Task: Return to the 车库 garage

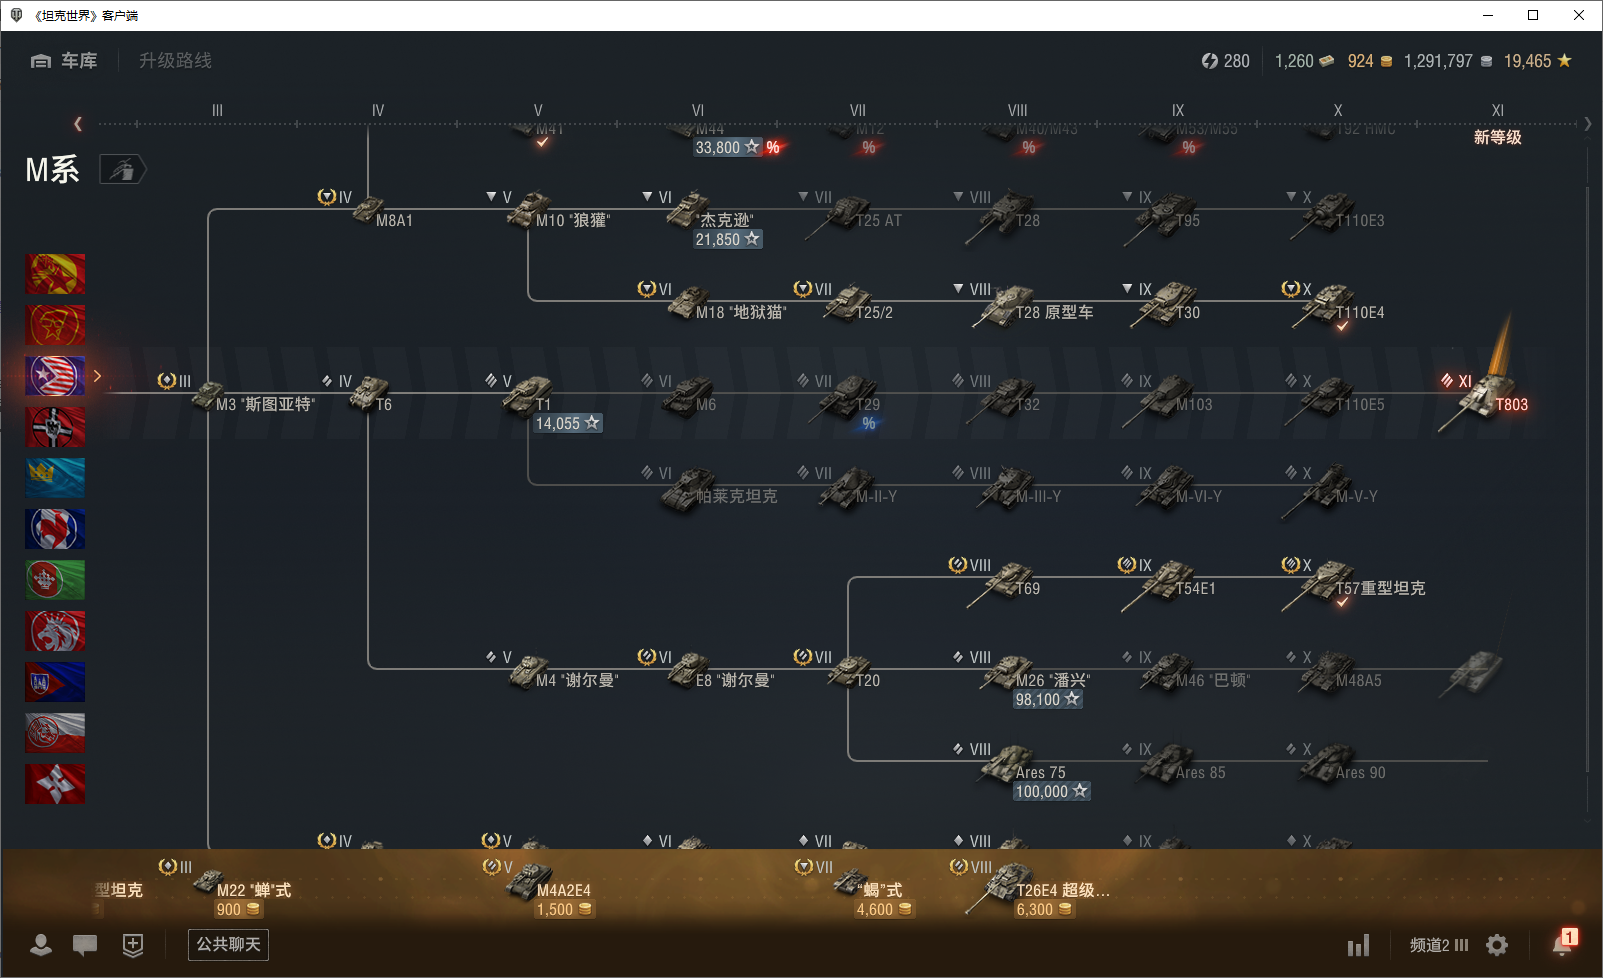Action: pyautogui.click(x=64, y=61)
